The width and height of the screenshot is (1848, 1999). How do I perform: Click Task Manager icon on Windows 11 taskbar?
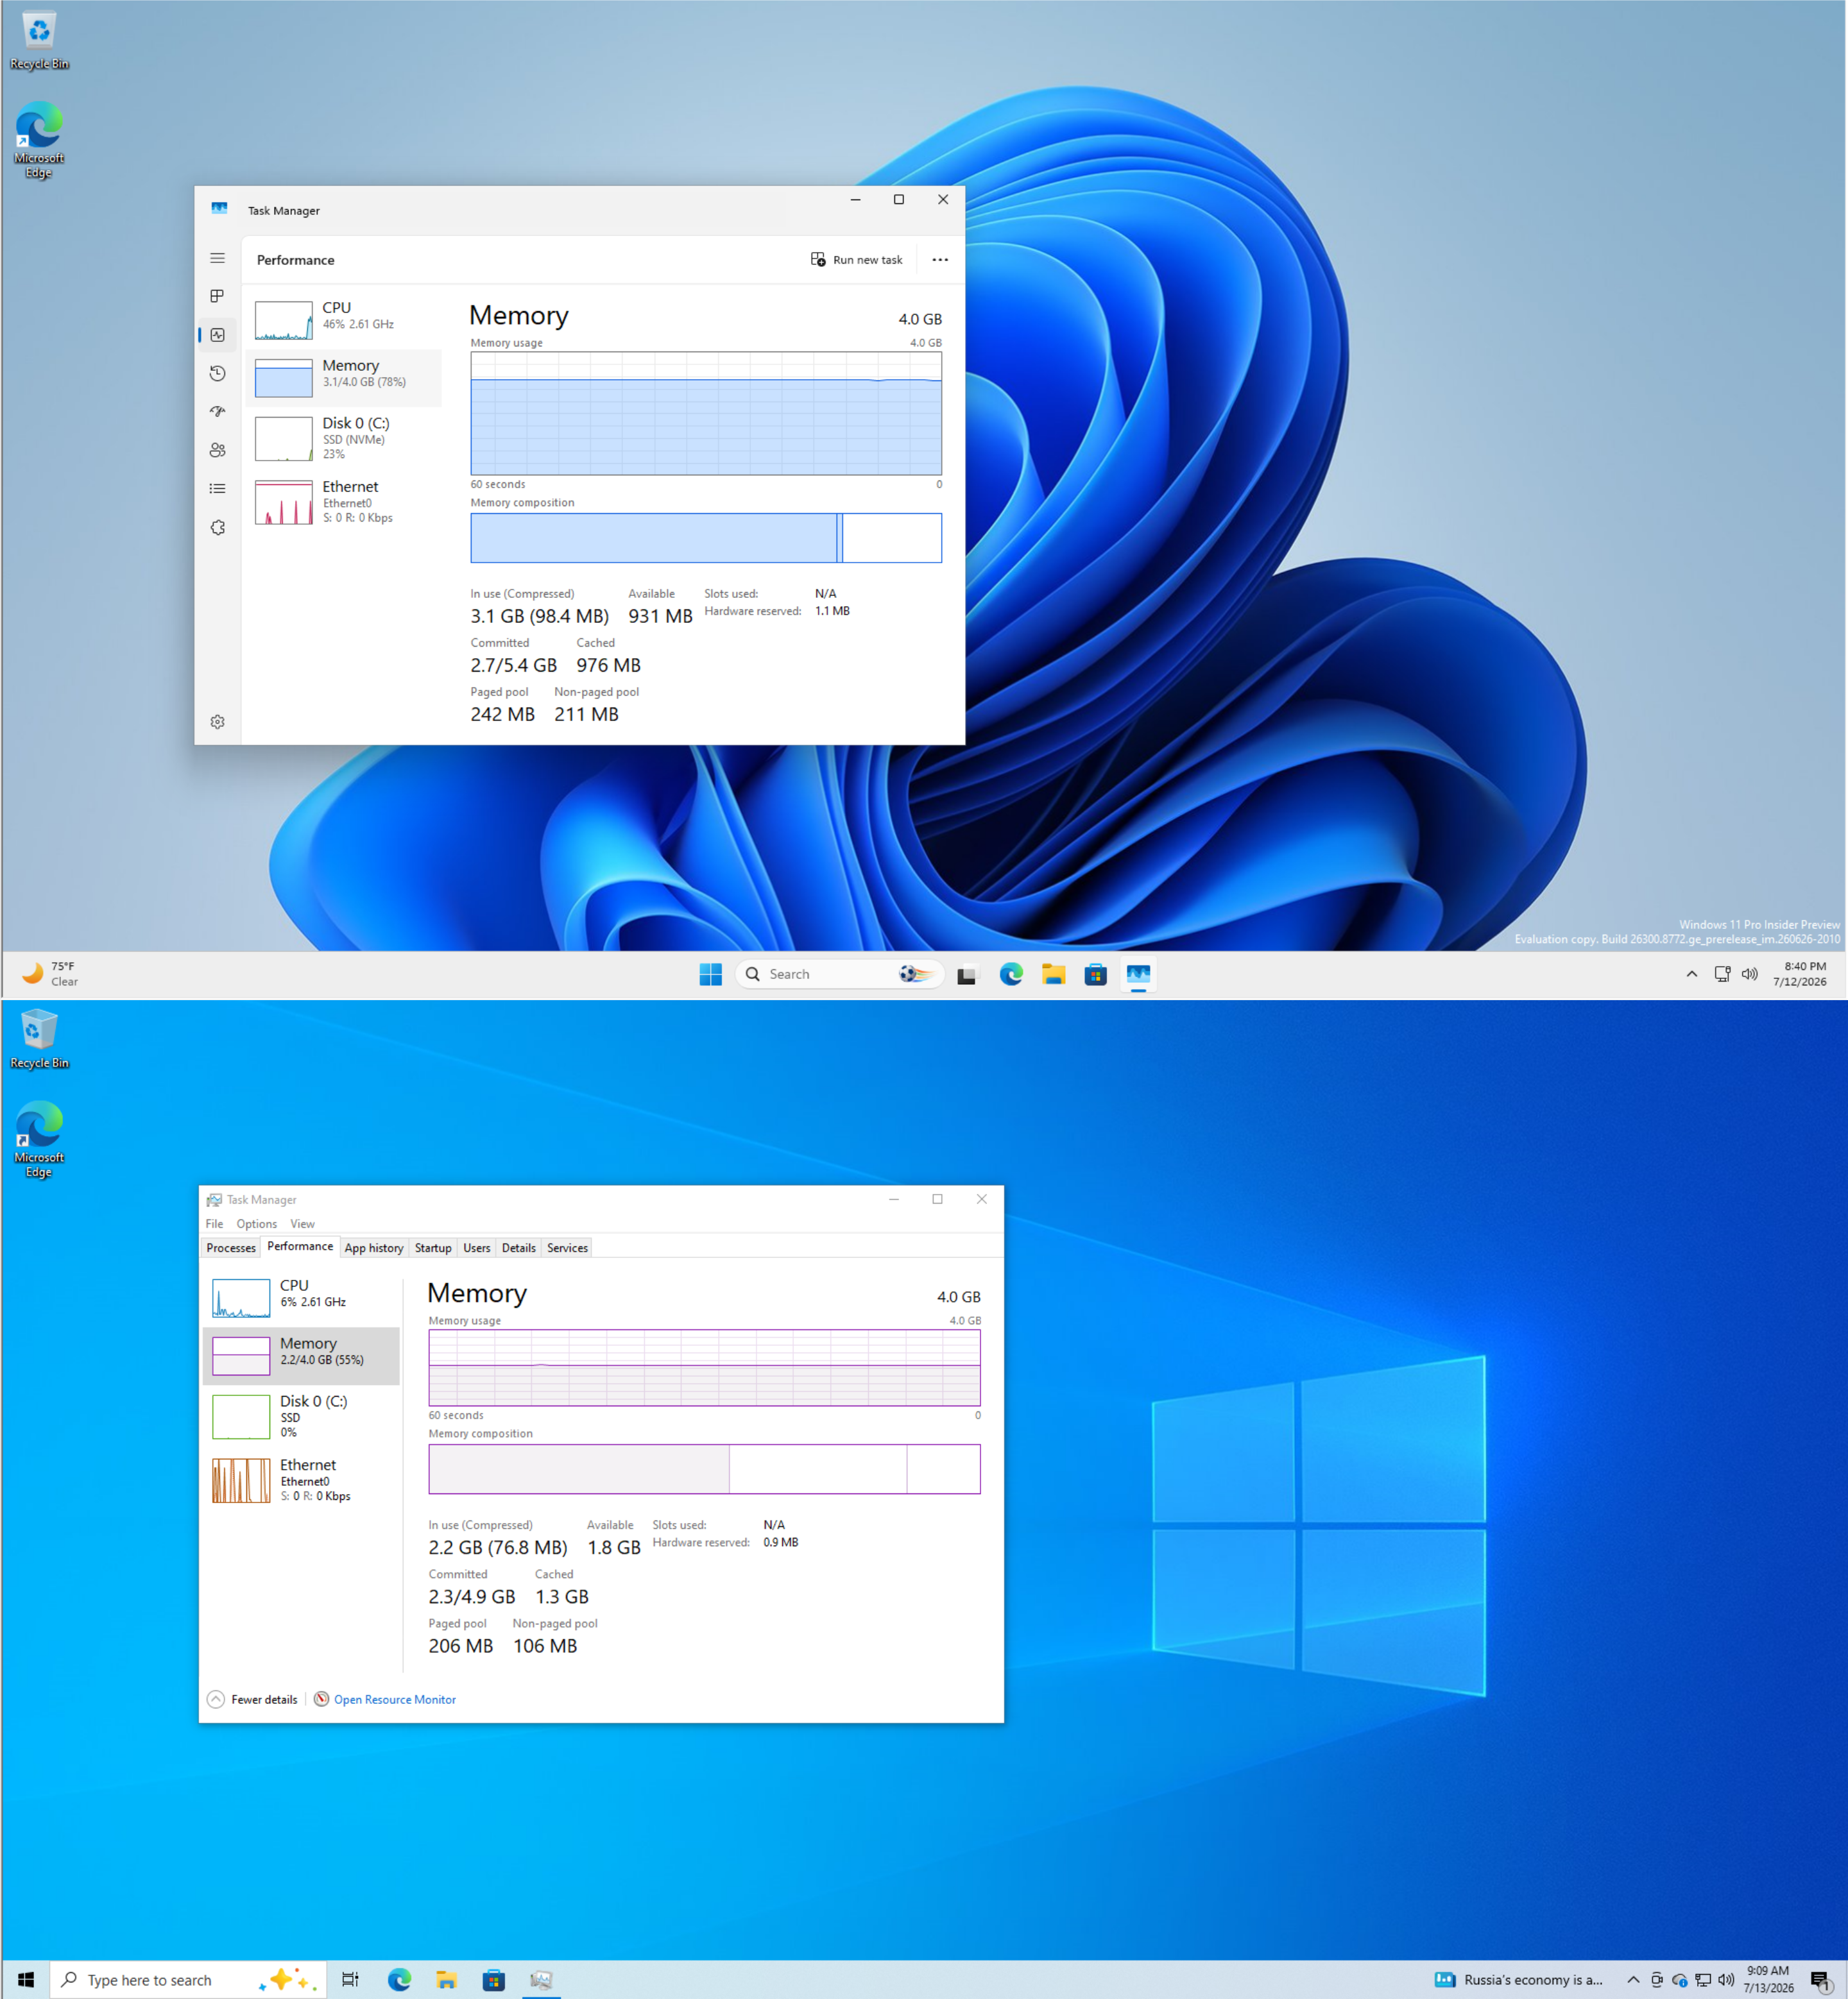coord(1138,974)
